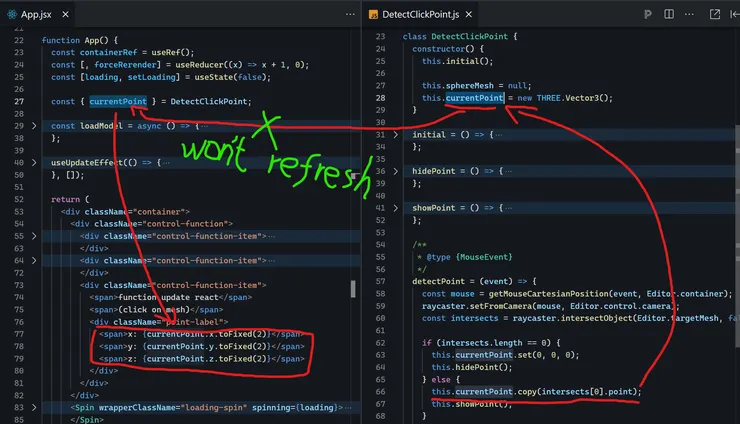740x424 pixels.
Task: Expand the folded hidePoint method on line 36
Action: pos(395,171)
